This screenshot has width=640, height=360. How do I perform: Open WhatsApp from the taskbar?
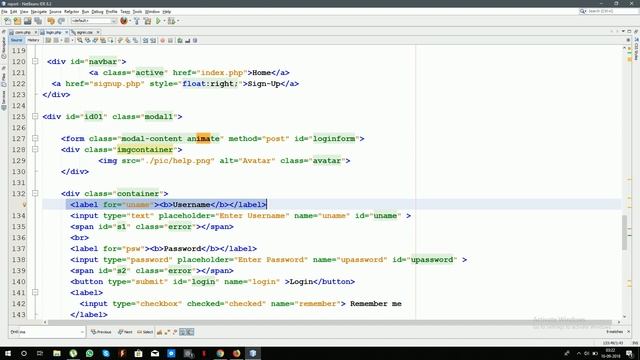click(89, 353)
